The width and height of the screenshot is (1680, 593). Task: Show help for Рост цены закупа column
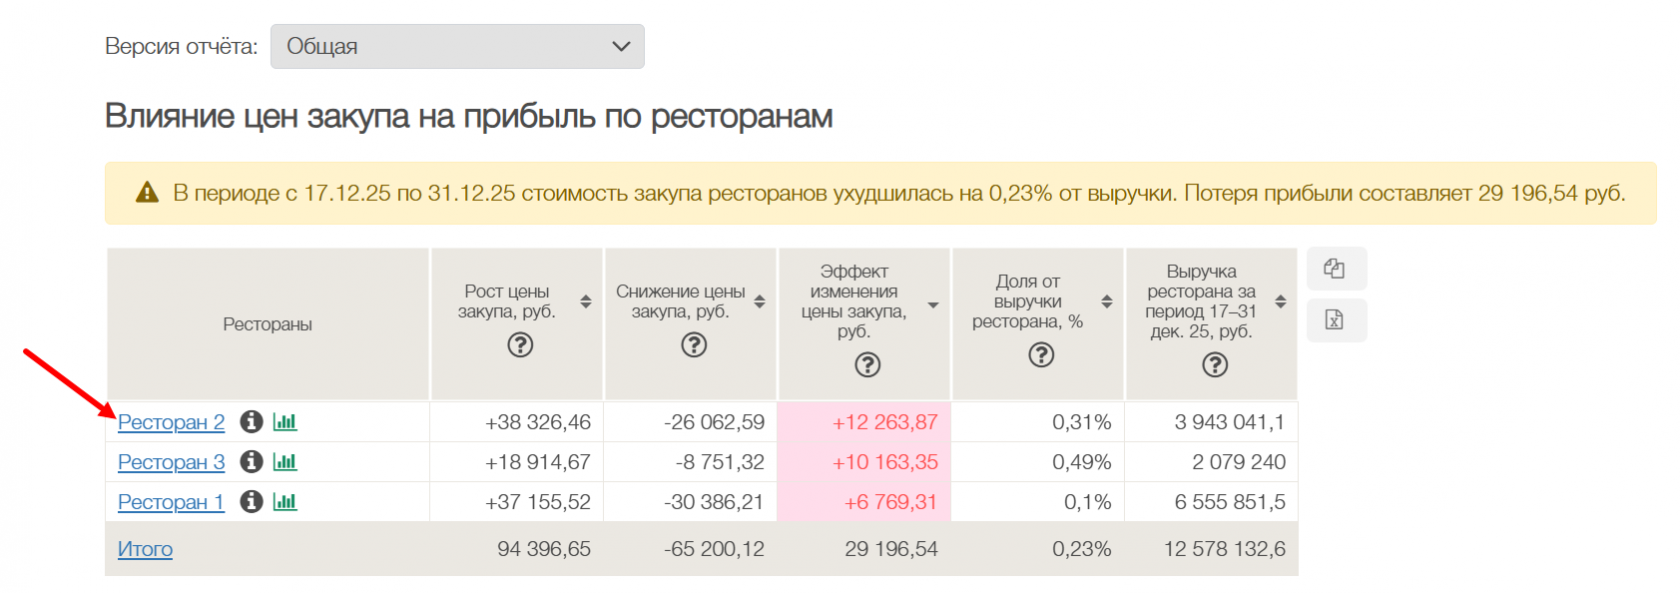[x=520, y=345]
